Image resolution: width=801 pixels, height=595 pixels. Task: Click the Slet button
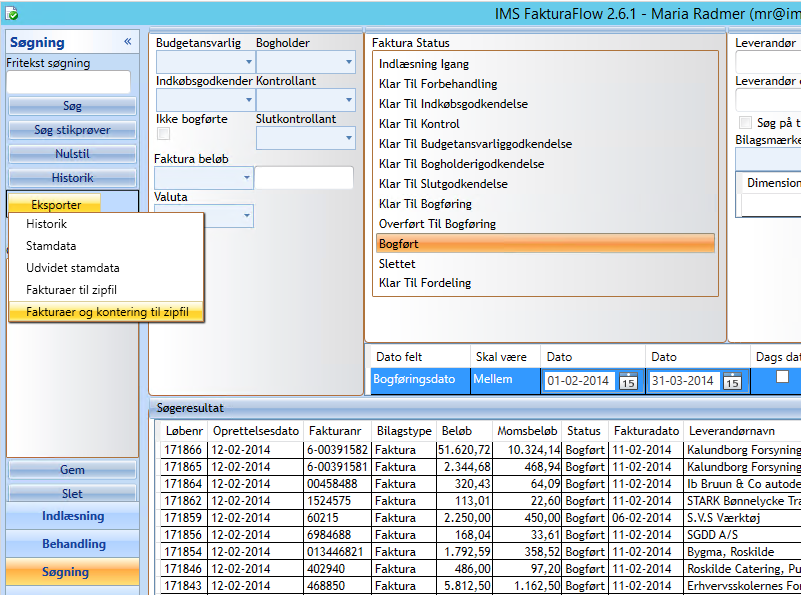[x=72, y=493]
